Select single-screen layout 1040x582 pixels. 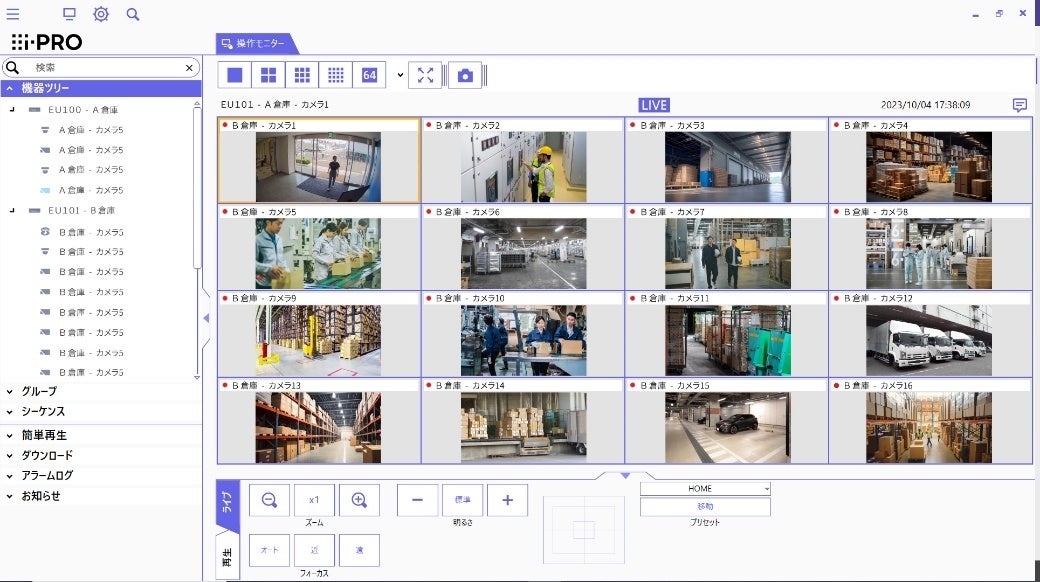pos(235,75)
